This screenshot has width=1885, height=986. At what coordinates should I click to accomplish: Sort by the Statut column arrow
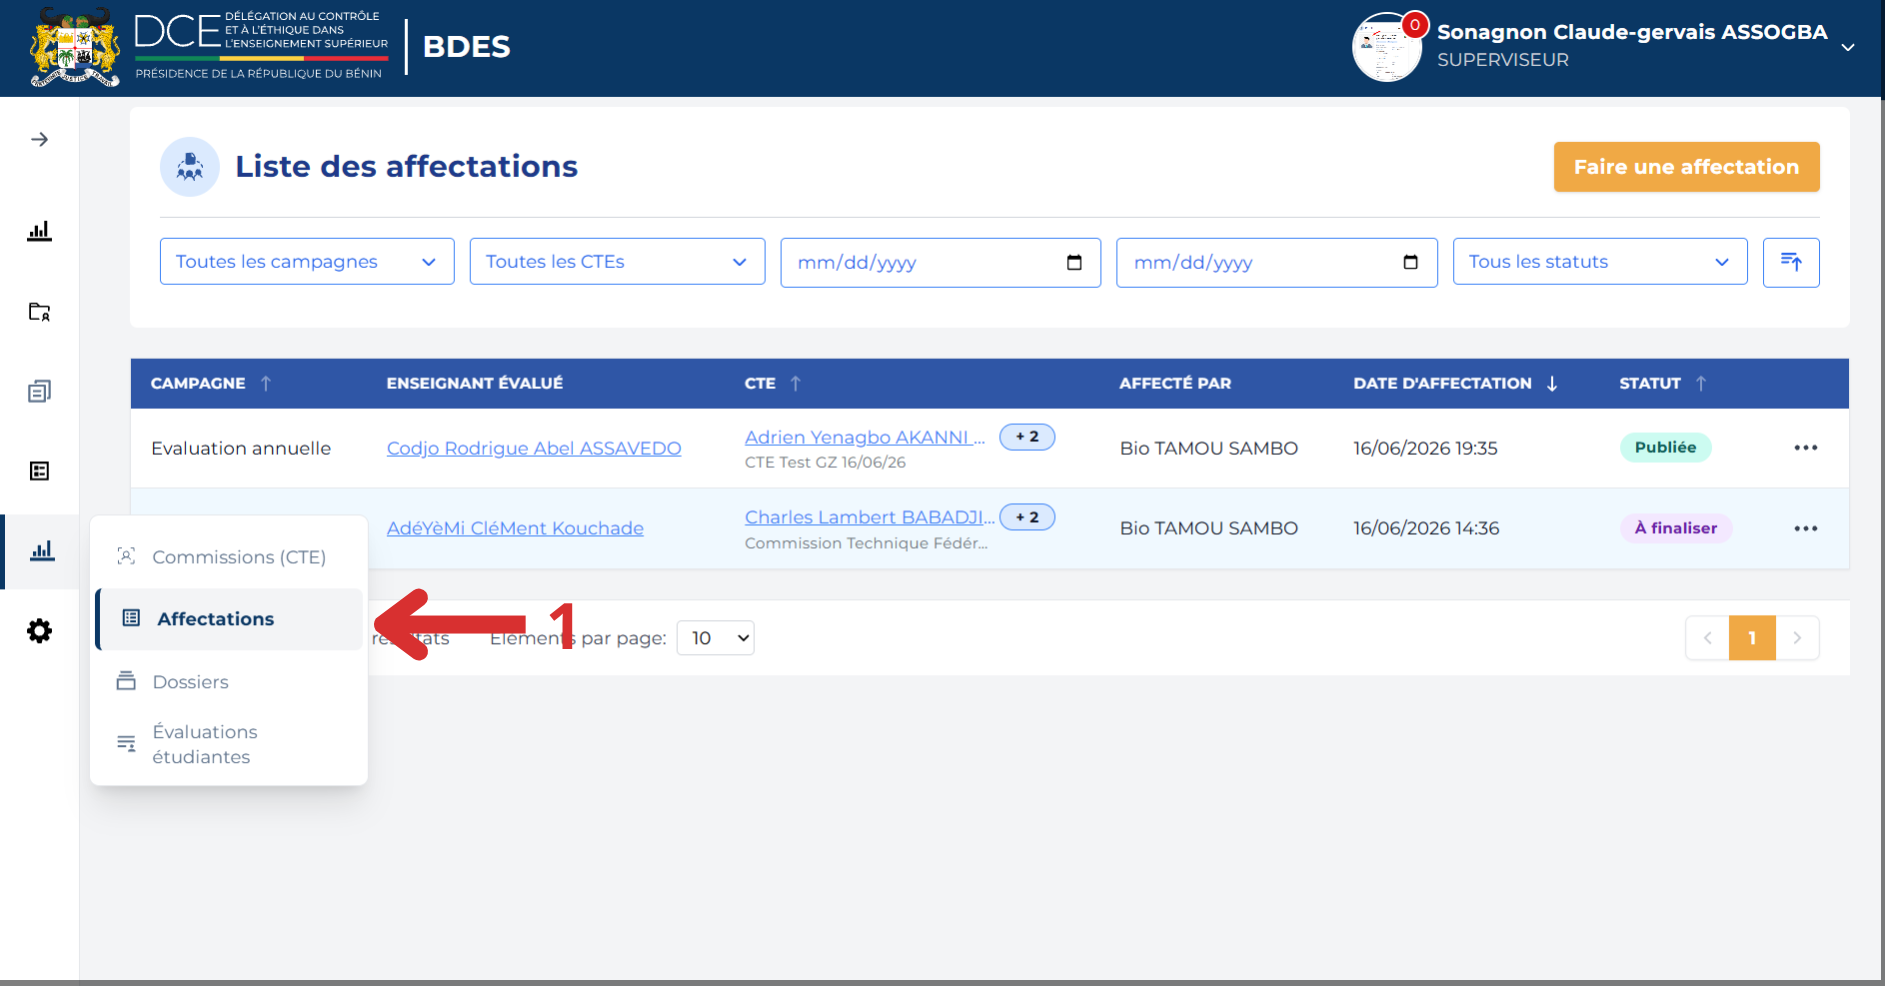pyautogui.click(x=1701, y=383)
